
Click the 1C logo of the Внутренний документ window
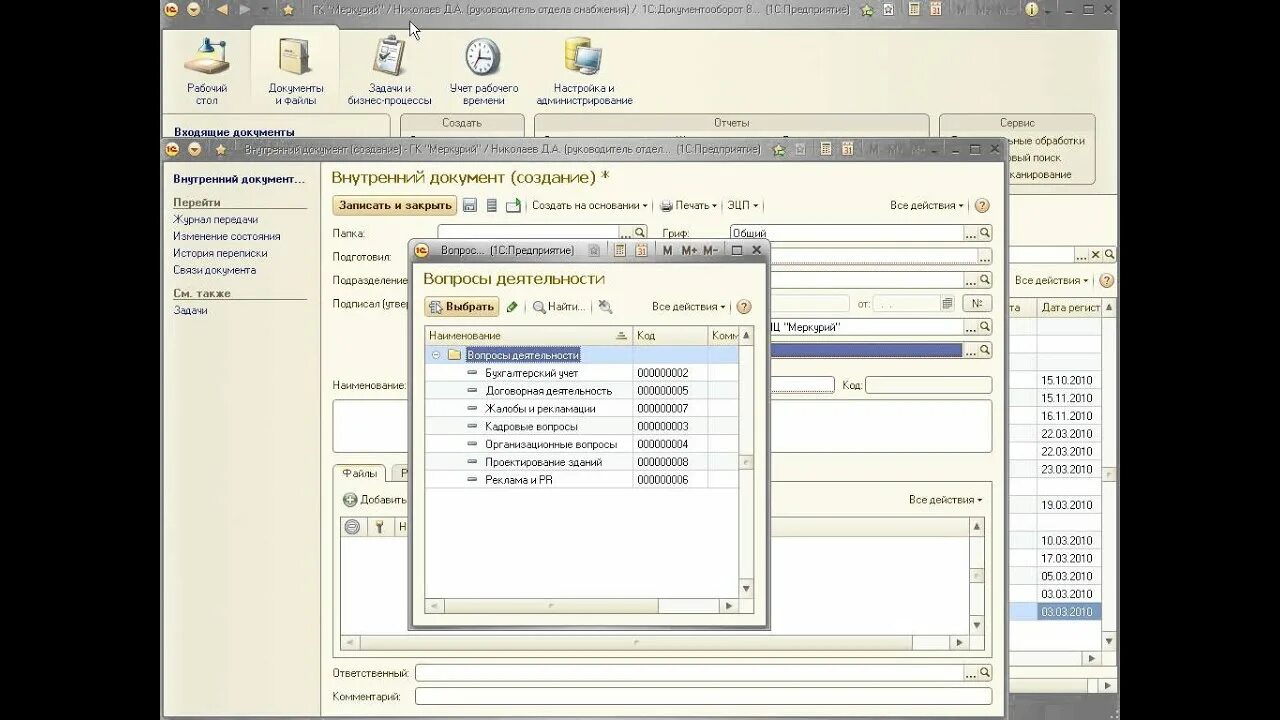click(171, 149)
